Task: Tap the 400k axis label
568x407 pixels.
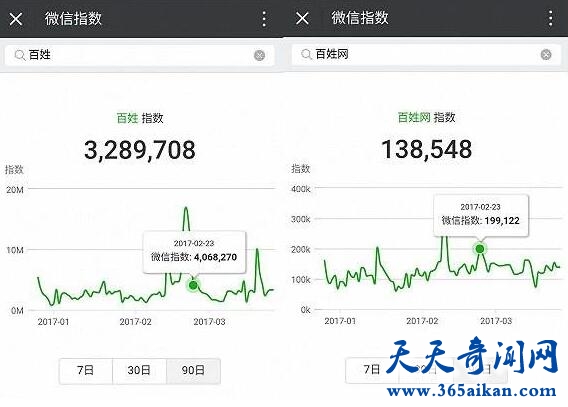Action: [x=301, y=189]
